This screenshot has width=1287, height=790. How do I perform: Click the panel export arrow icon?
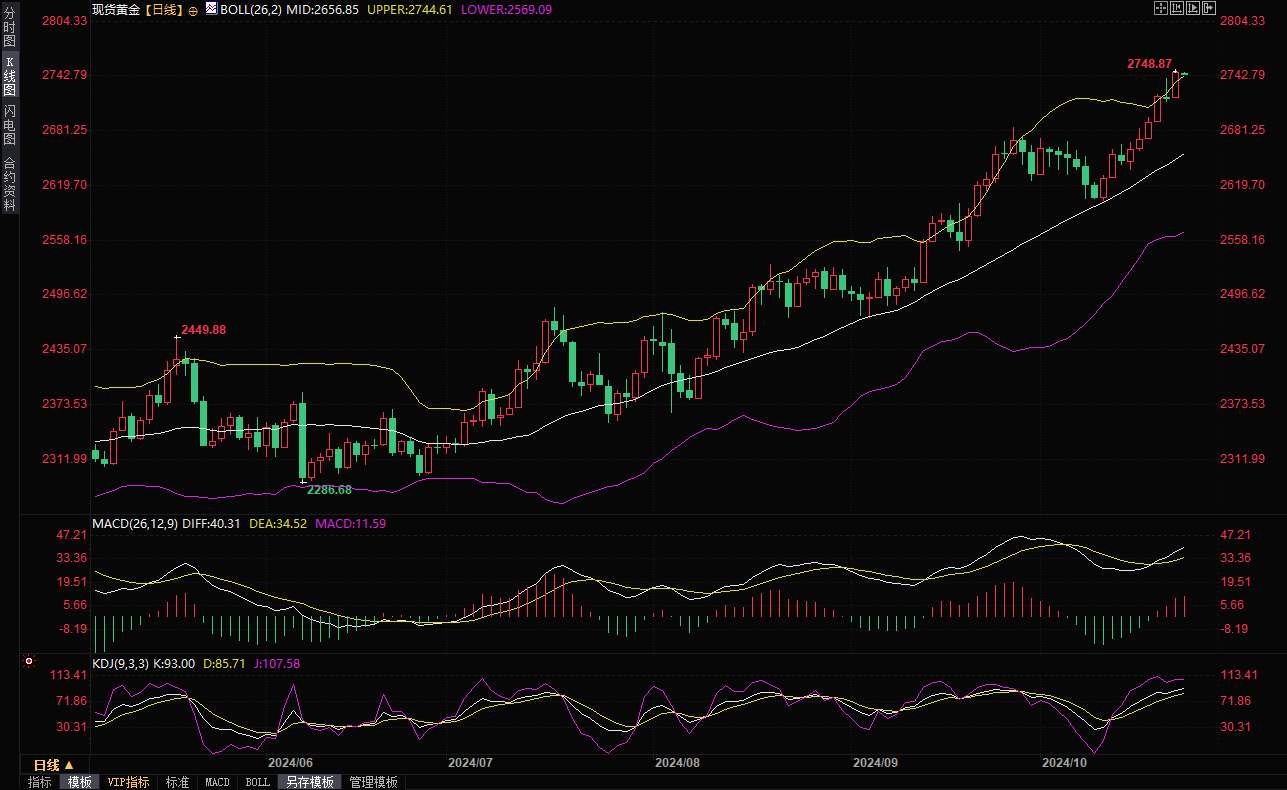tap(1210, 8)
